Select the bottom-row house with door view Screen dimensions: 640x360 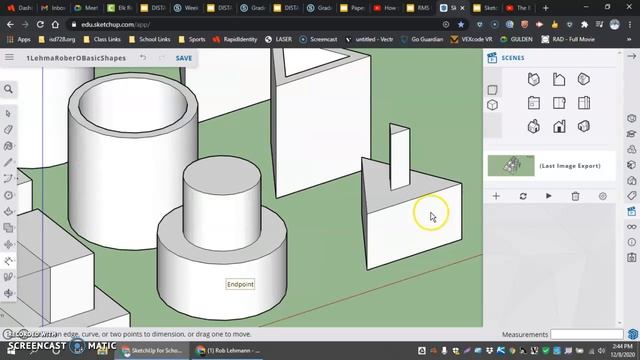click(559, 127)
